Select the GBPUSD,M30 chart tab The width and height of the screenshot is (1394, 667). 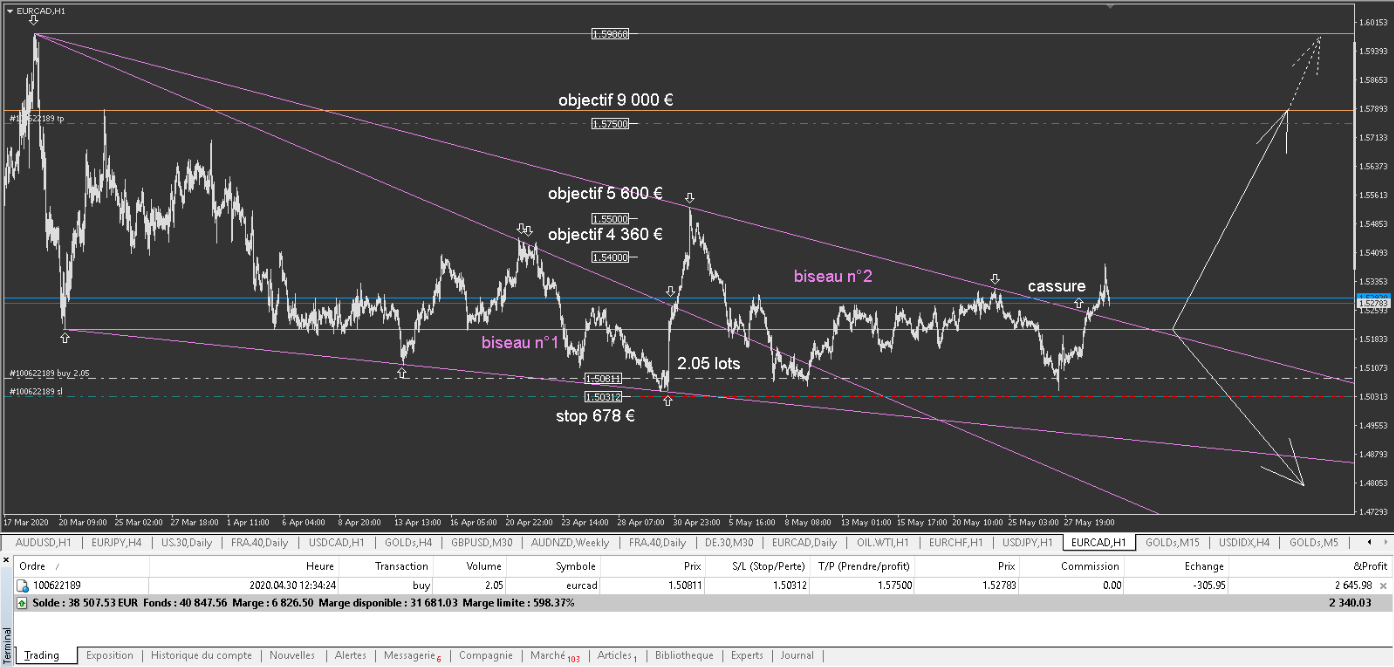(483, 542)
